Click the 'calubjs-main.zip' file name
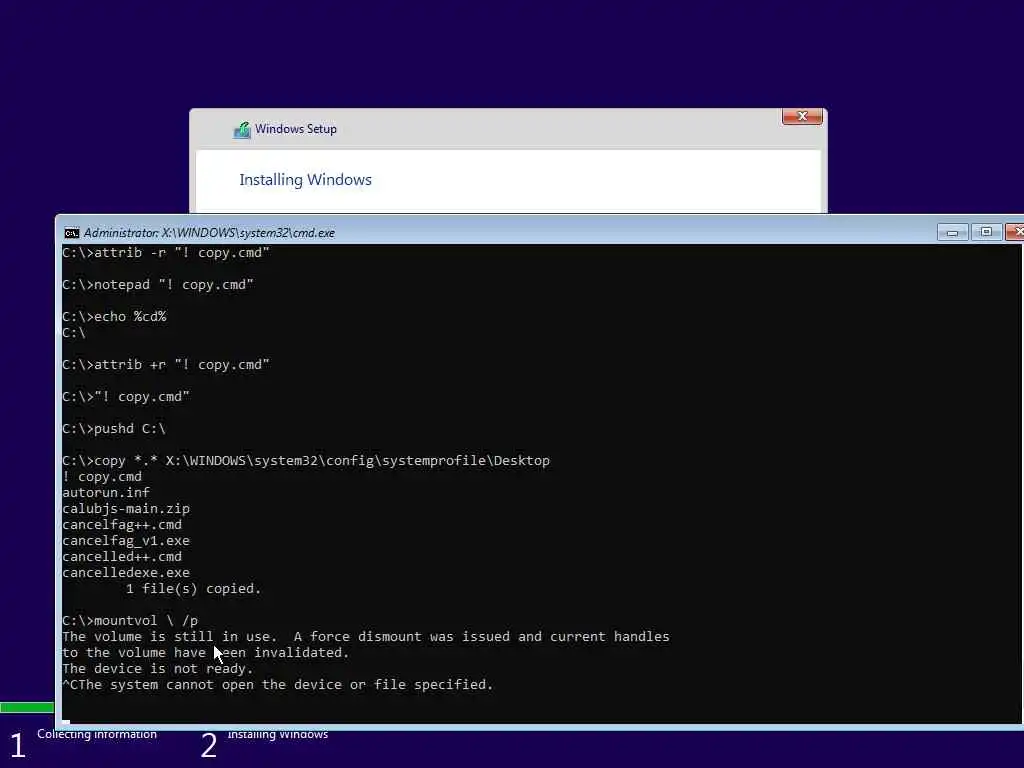This screenshot has width=1024, height=768. (126, 509)
